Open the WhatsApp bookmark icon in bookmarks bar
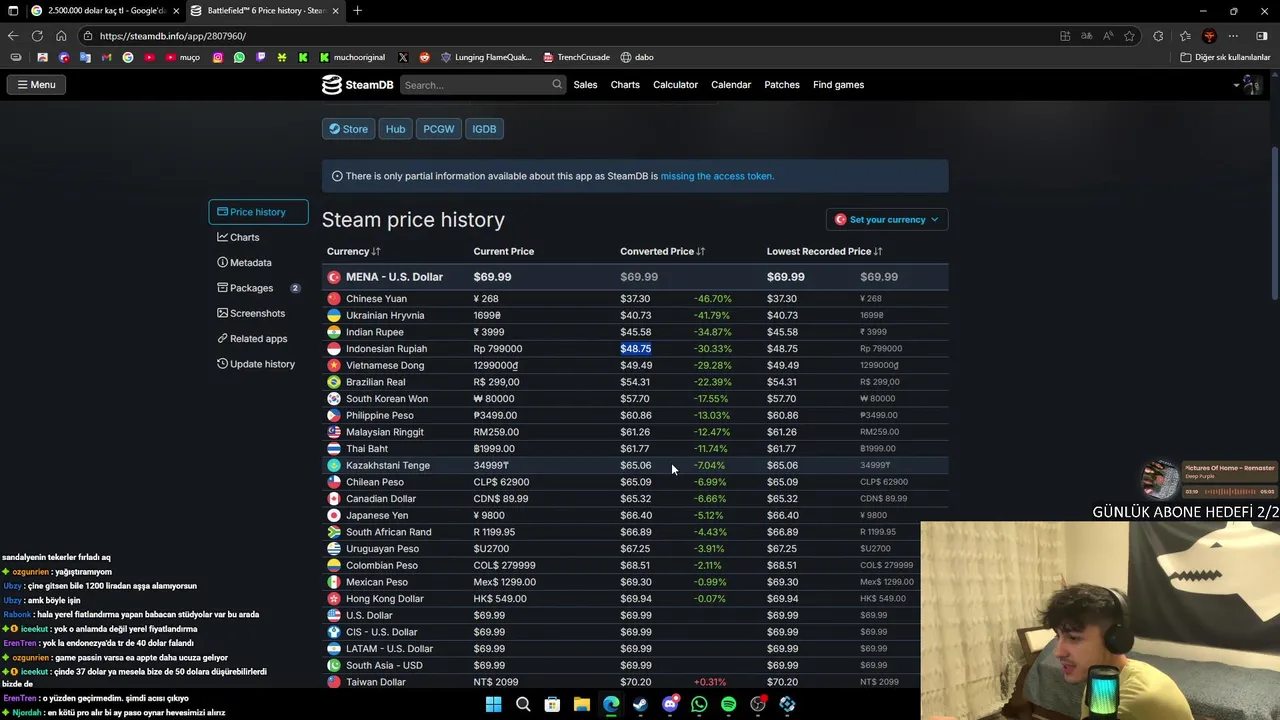Viewport: 1280px width, 720px height. pyautogui.click(x=239, y=58)
